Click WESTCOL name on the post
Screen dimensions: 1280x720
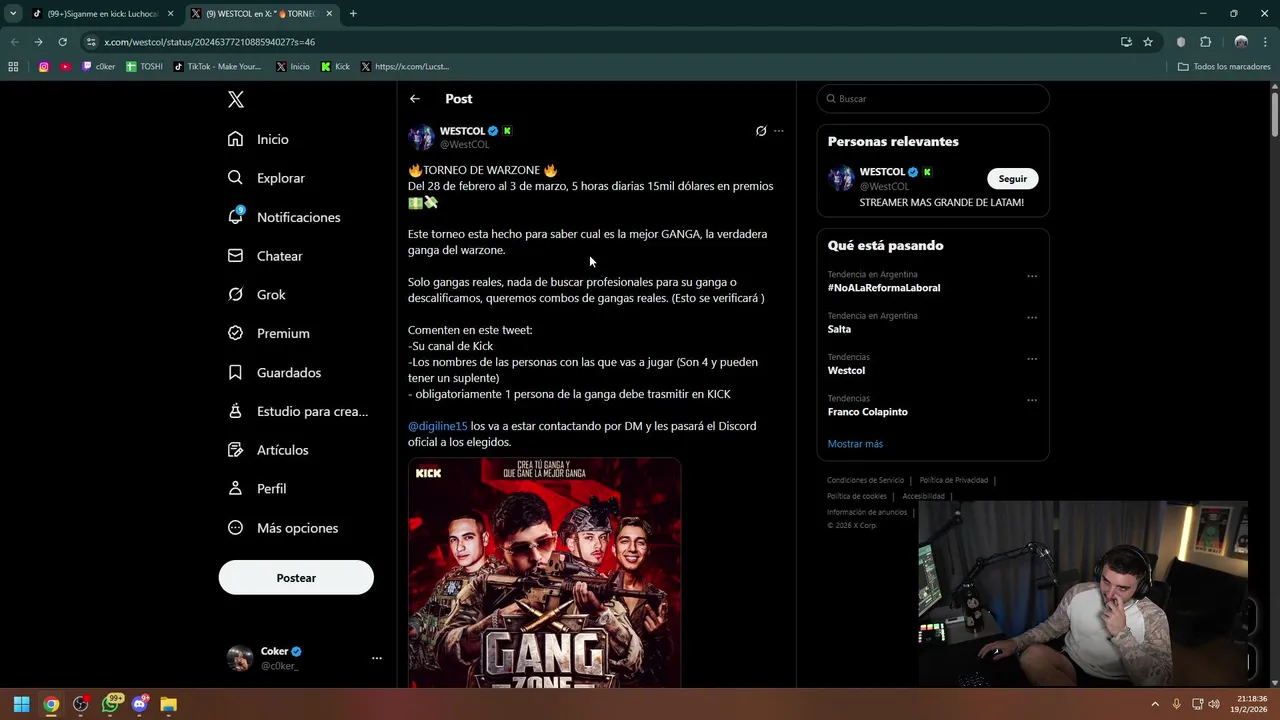click(x=462, y=131)
